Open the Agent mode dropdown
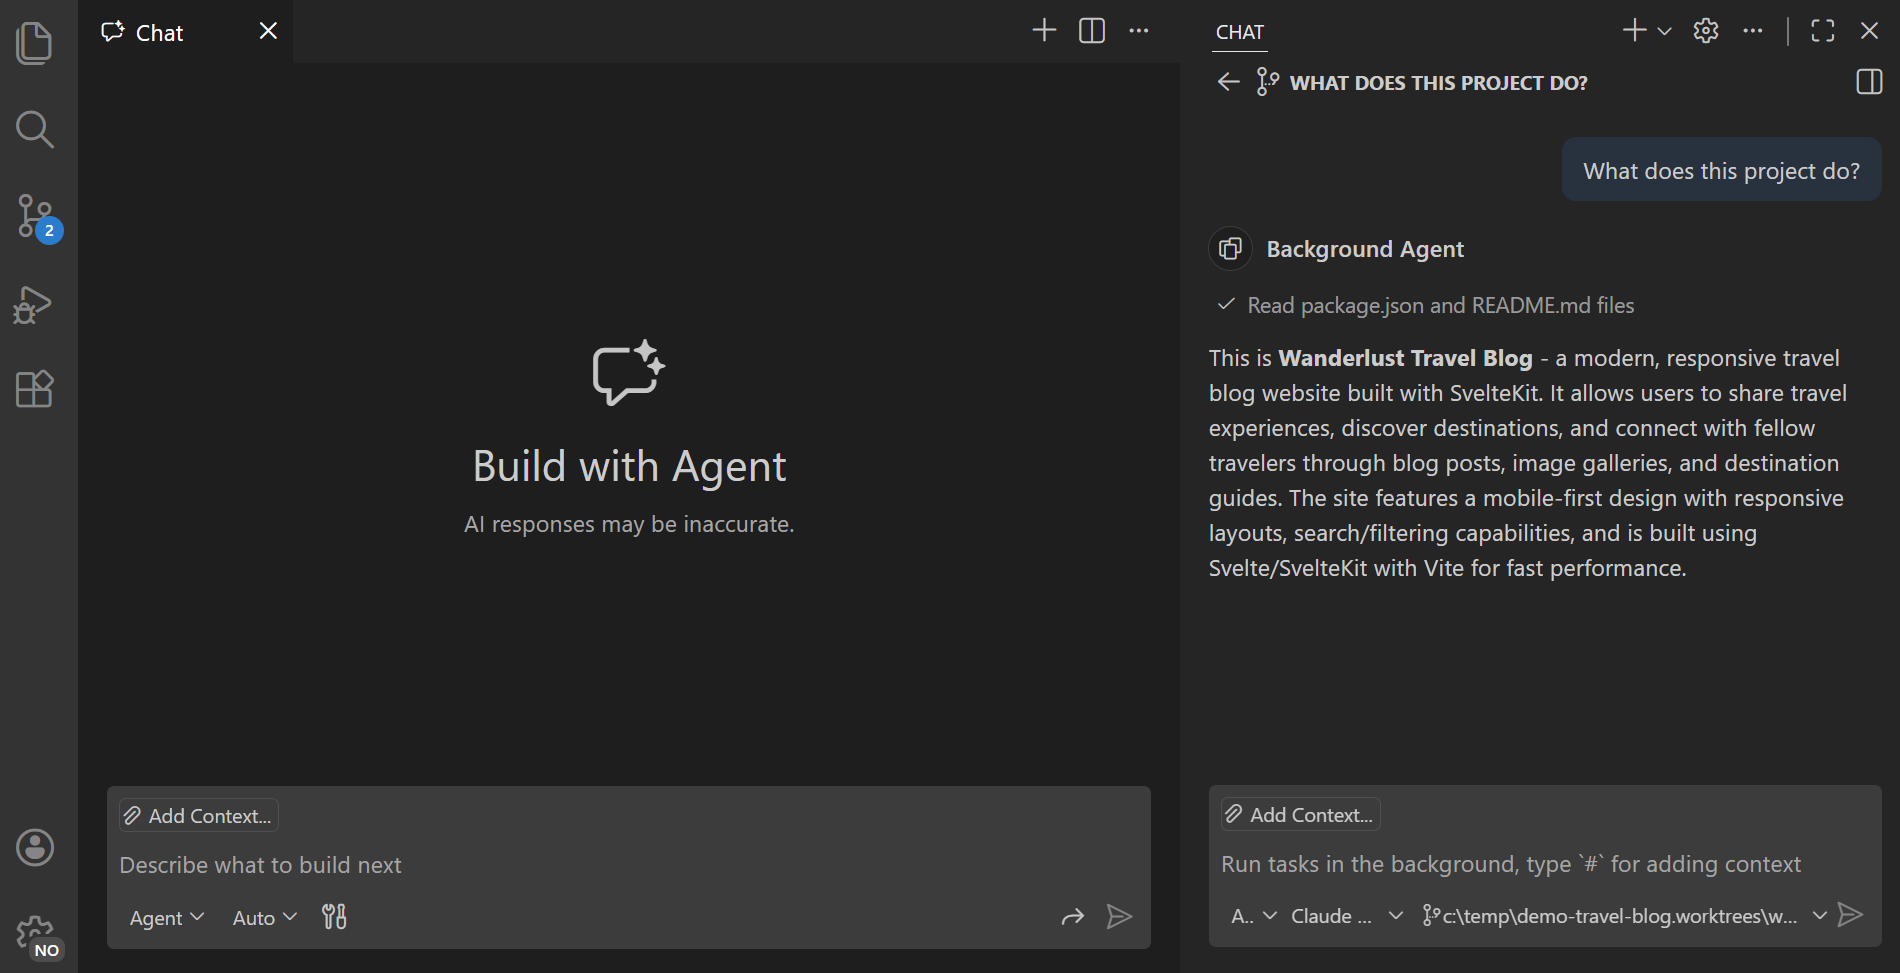This screenshot has width=1900, height=973. pyautogui.click(x=166, y=917)
